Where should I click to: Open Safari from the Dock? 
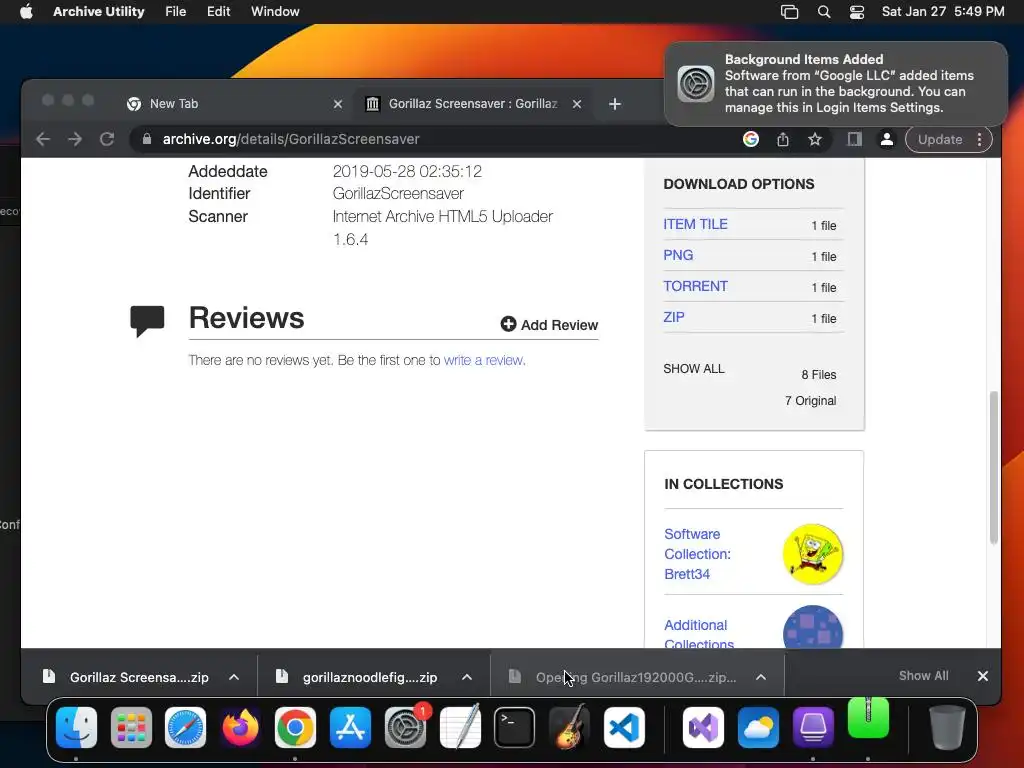(x=185, y=727)
